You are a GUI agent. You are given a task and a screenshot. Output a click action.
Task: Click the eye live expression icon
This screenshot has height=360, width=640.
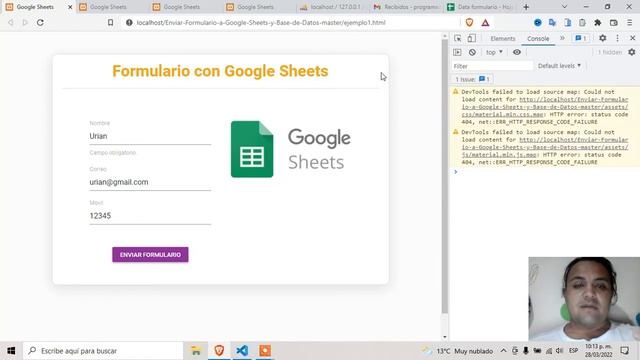(x=517, y=52)
